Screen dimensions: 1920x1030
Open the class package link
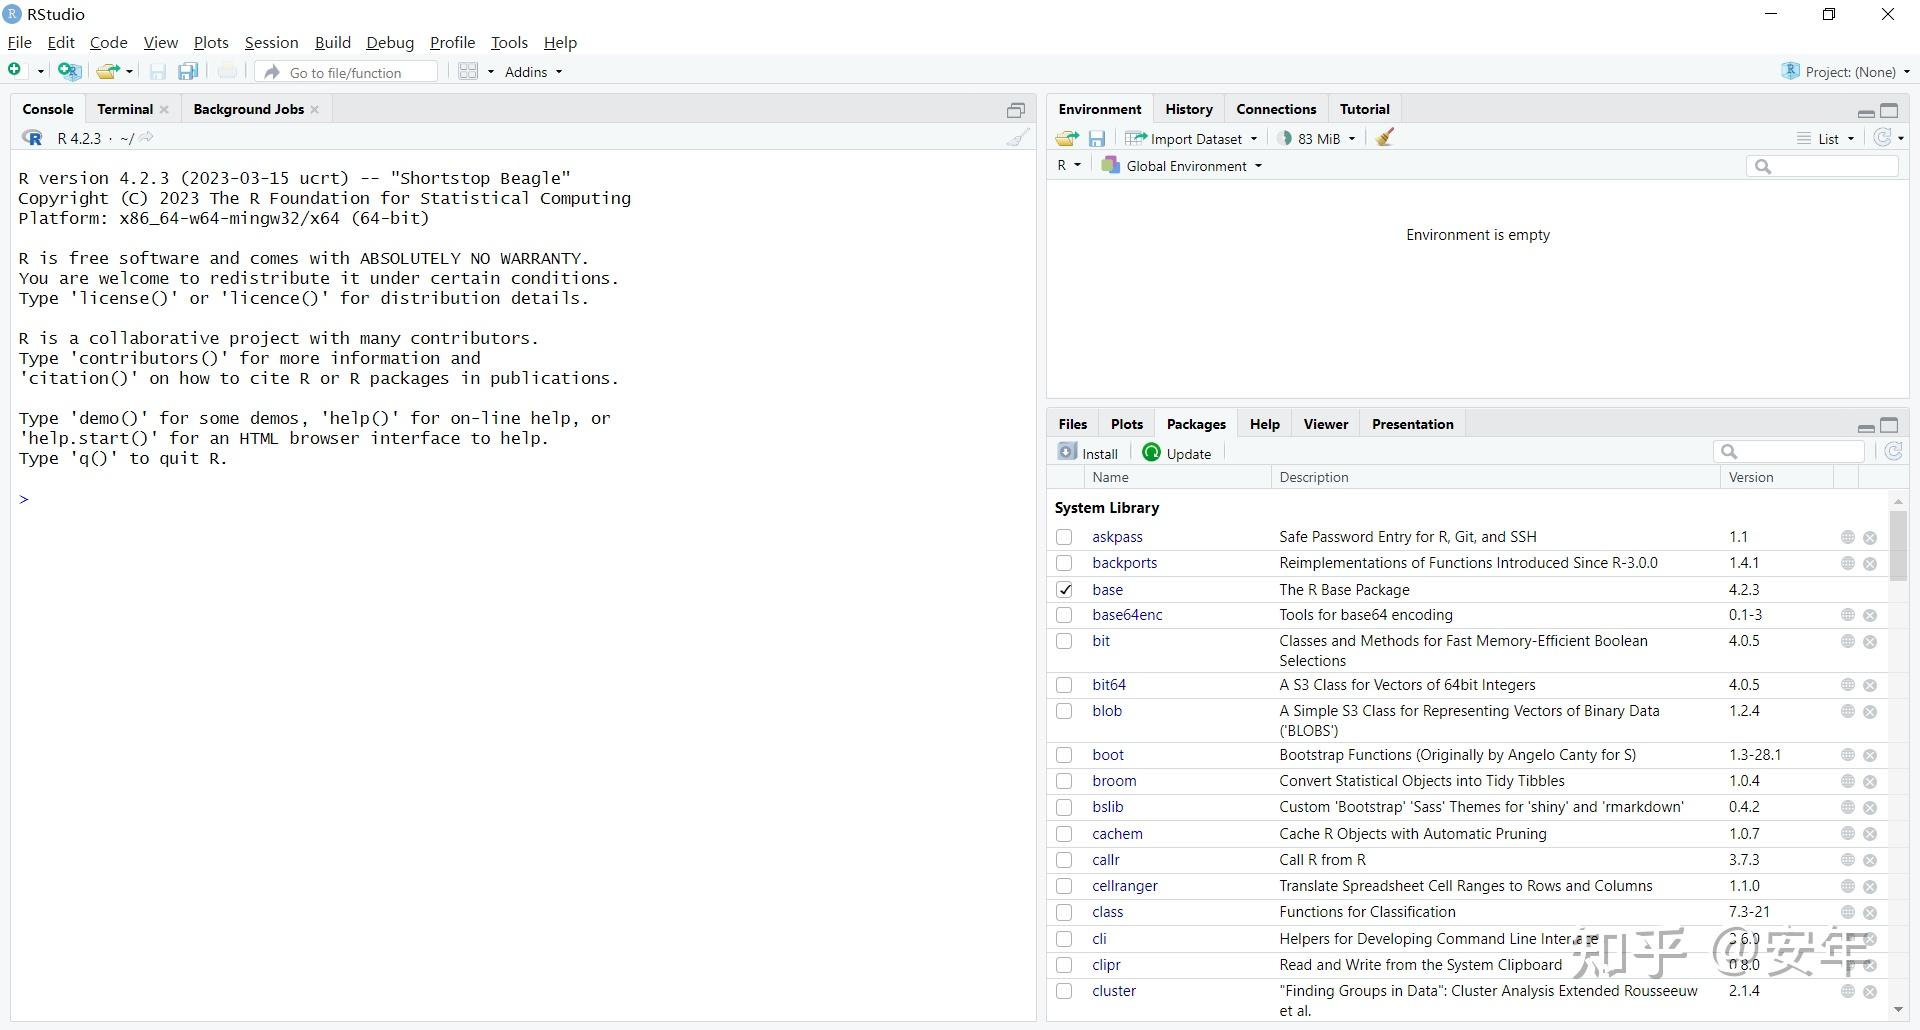coord(1107,912)
